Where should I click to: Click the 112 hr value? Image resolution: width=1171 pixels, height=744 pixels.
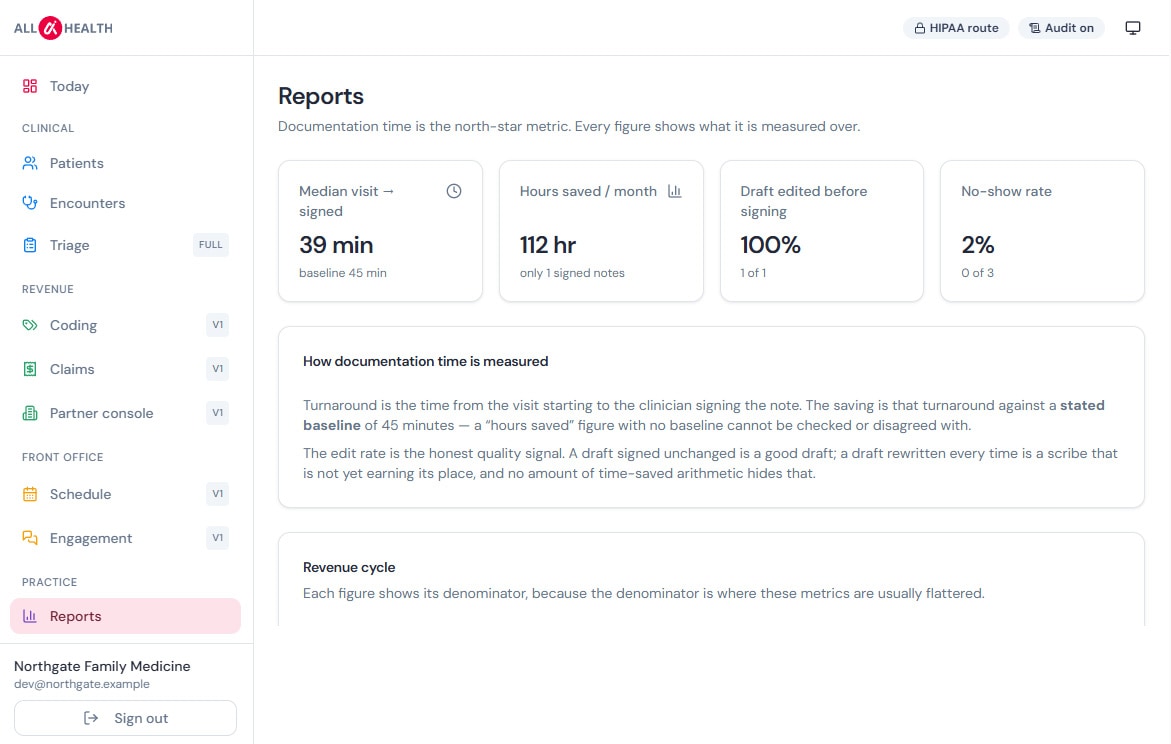click(x=548, y=245)
